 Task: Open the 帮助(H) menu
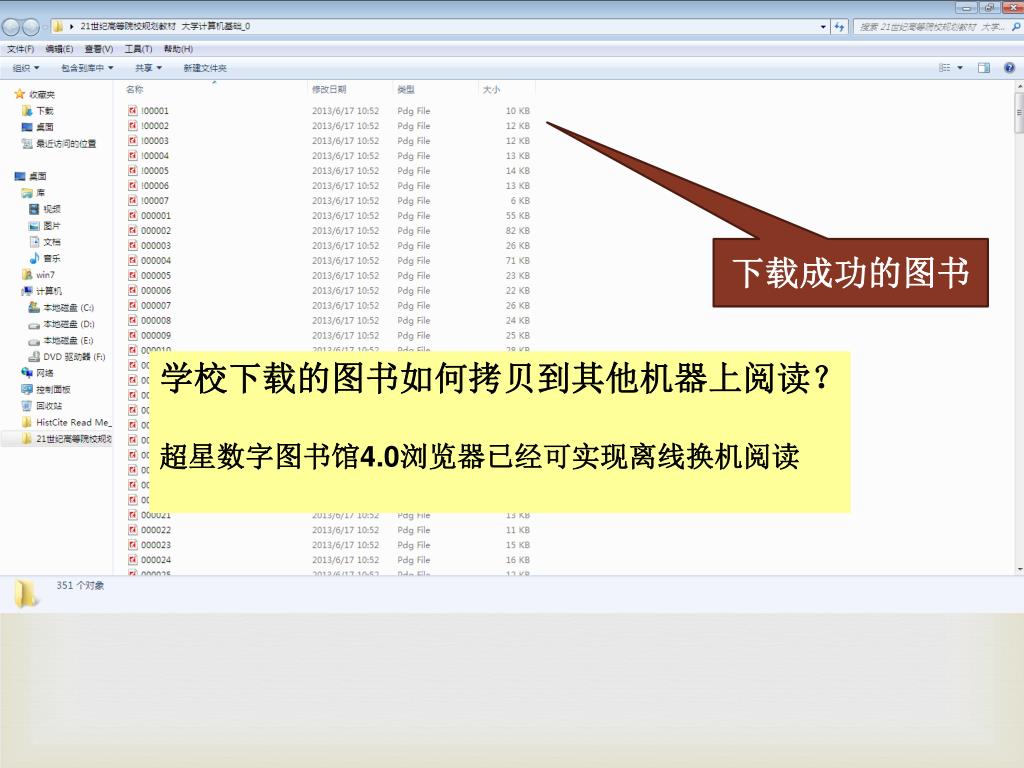pos(178,49)
